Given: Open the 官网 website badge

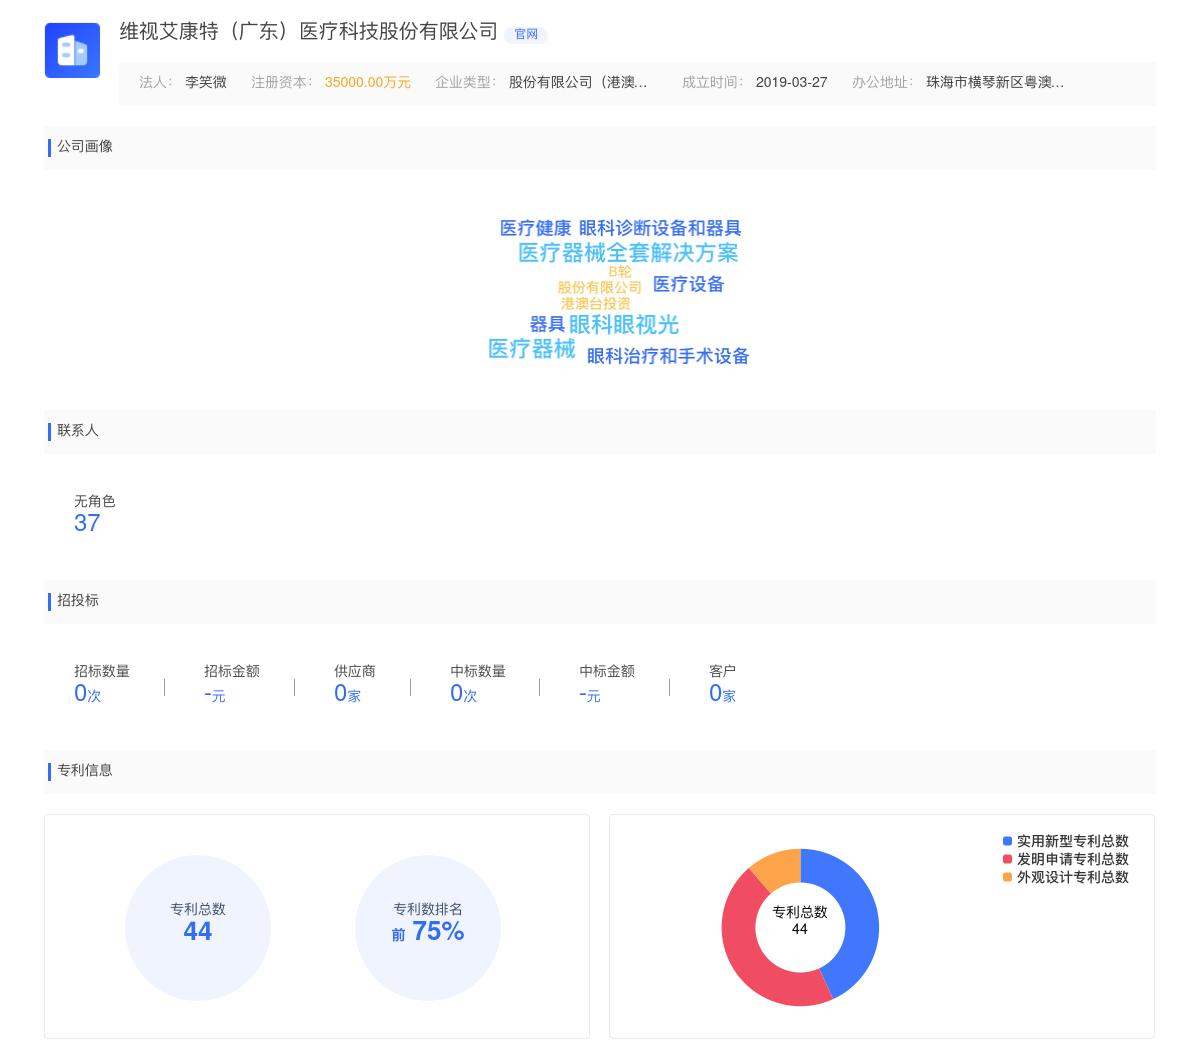Looking at the screenshot, I should (x=526, y=35).
